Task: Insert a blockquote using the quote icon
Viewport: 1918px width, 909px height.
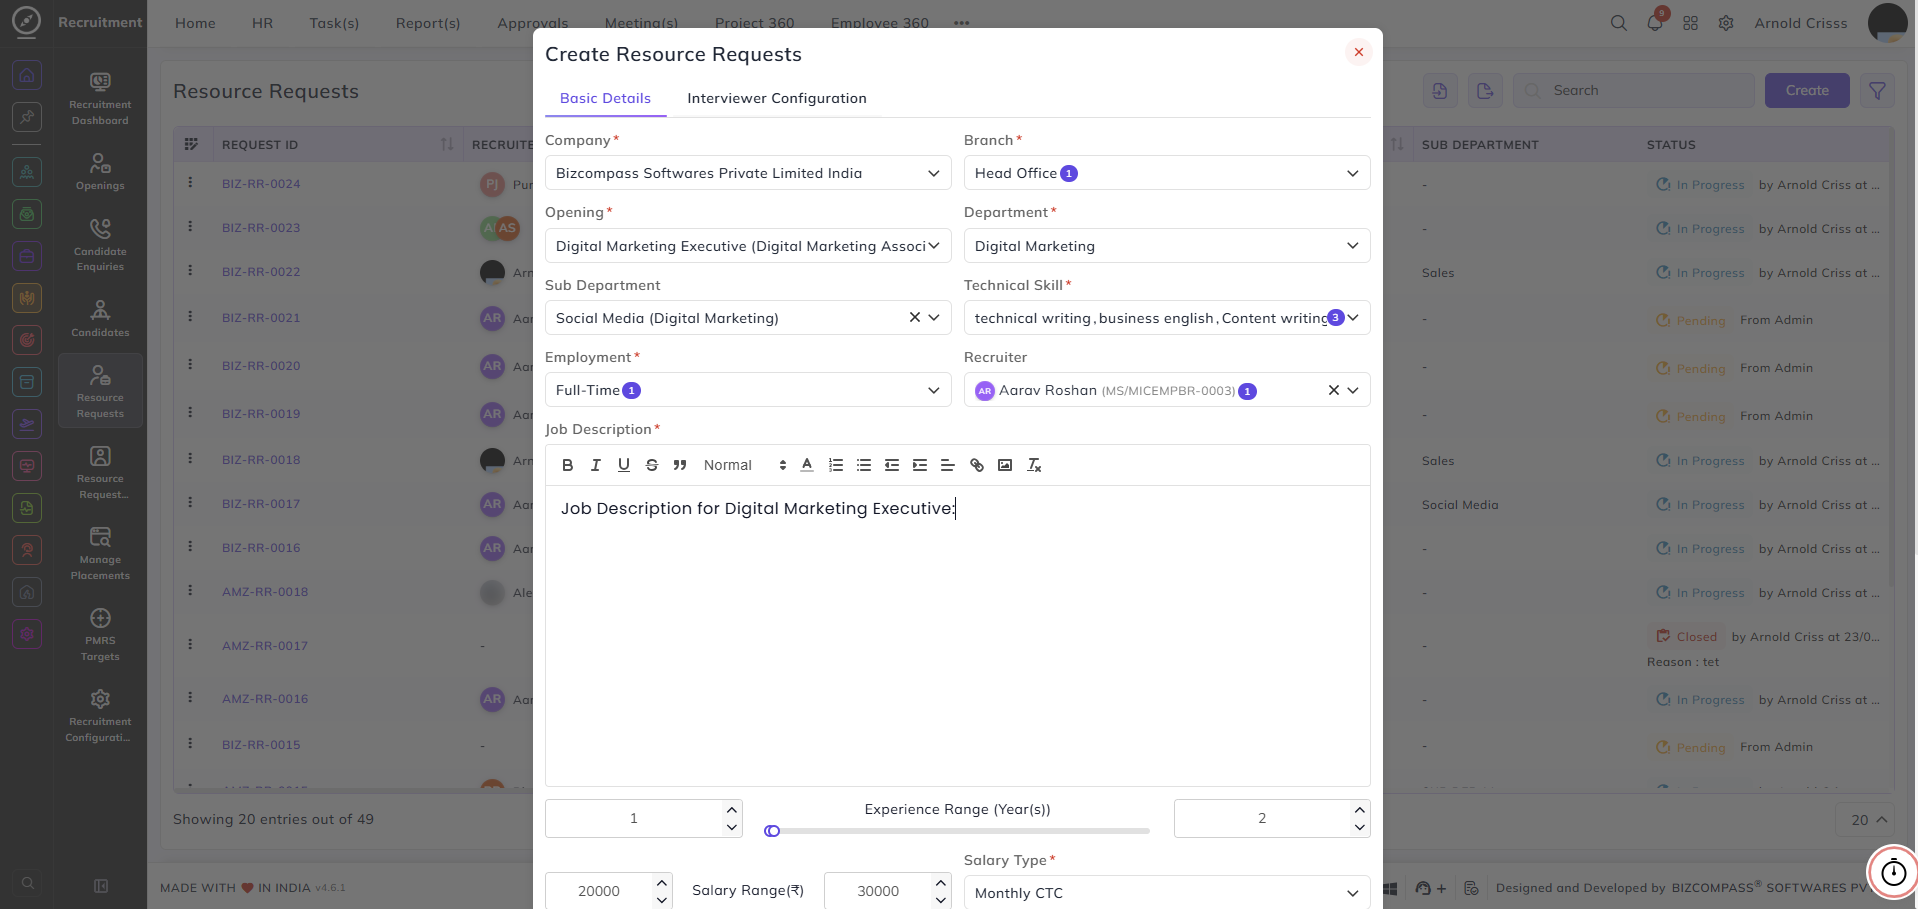Action: point(680,465)
